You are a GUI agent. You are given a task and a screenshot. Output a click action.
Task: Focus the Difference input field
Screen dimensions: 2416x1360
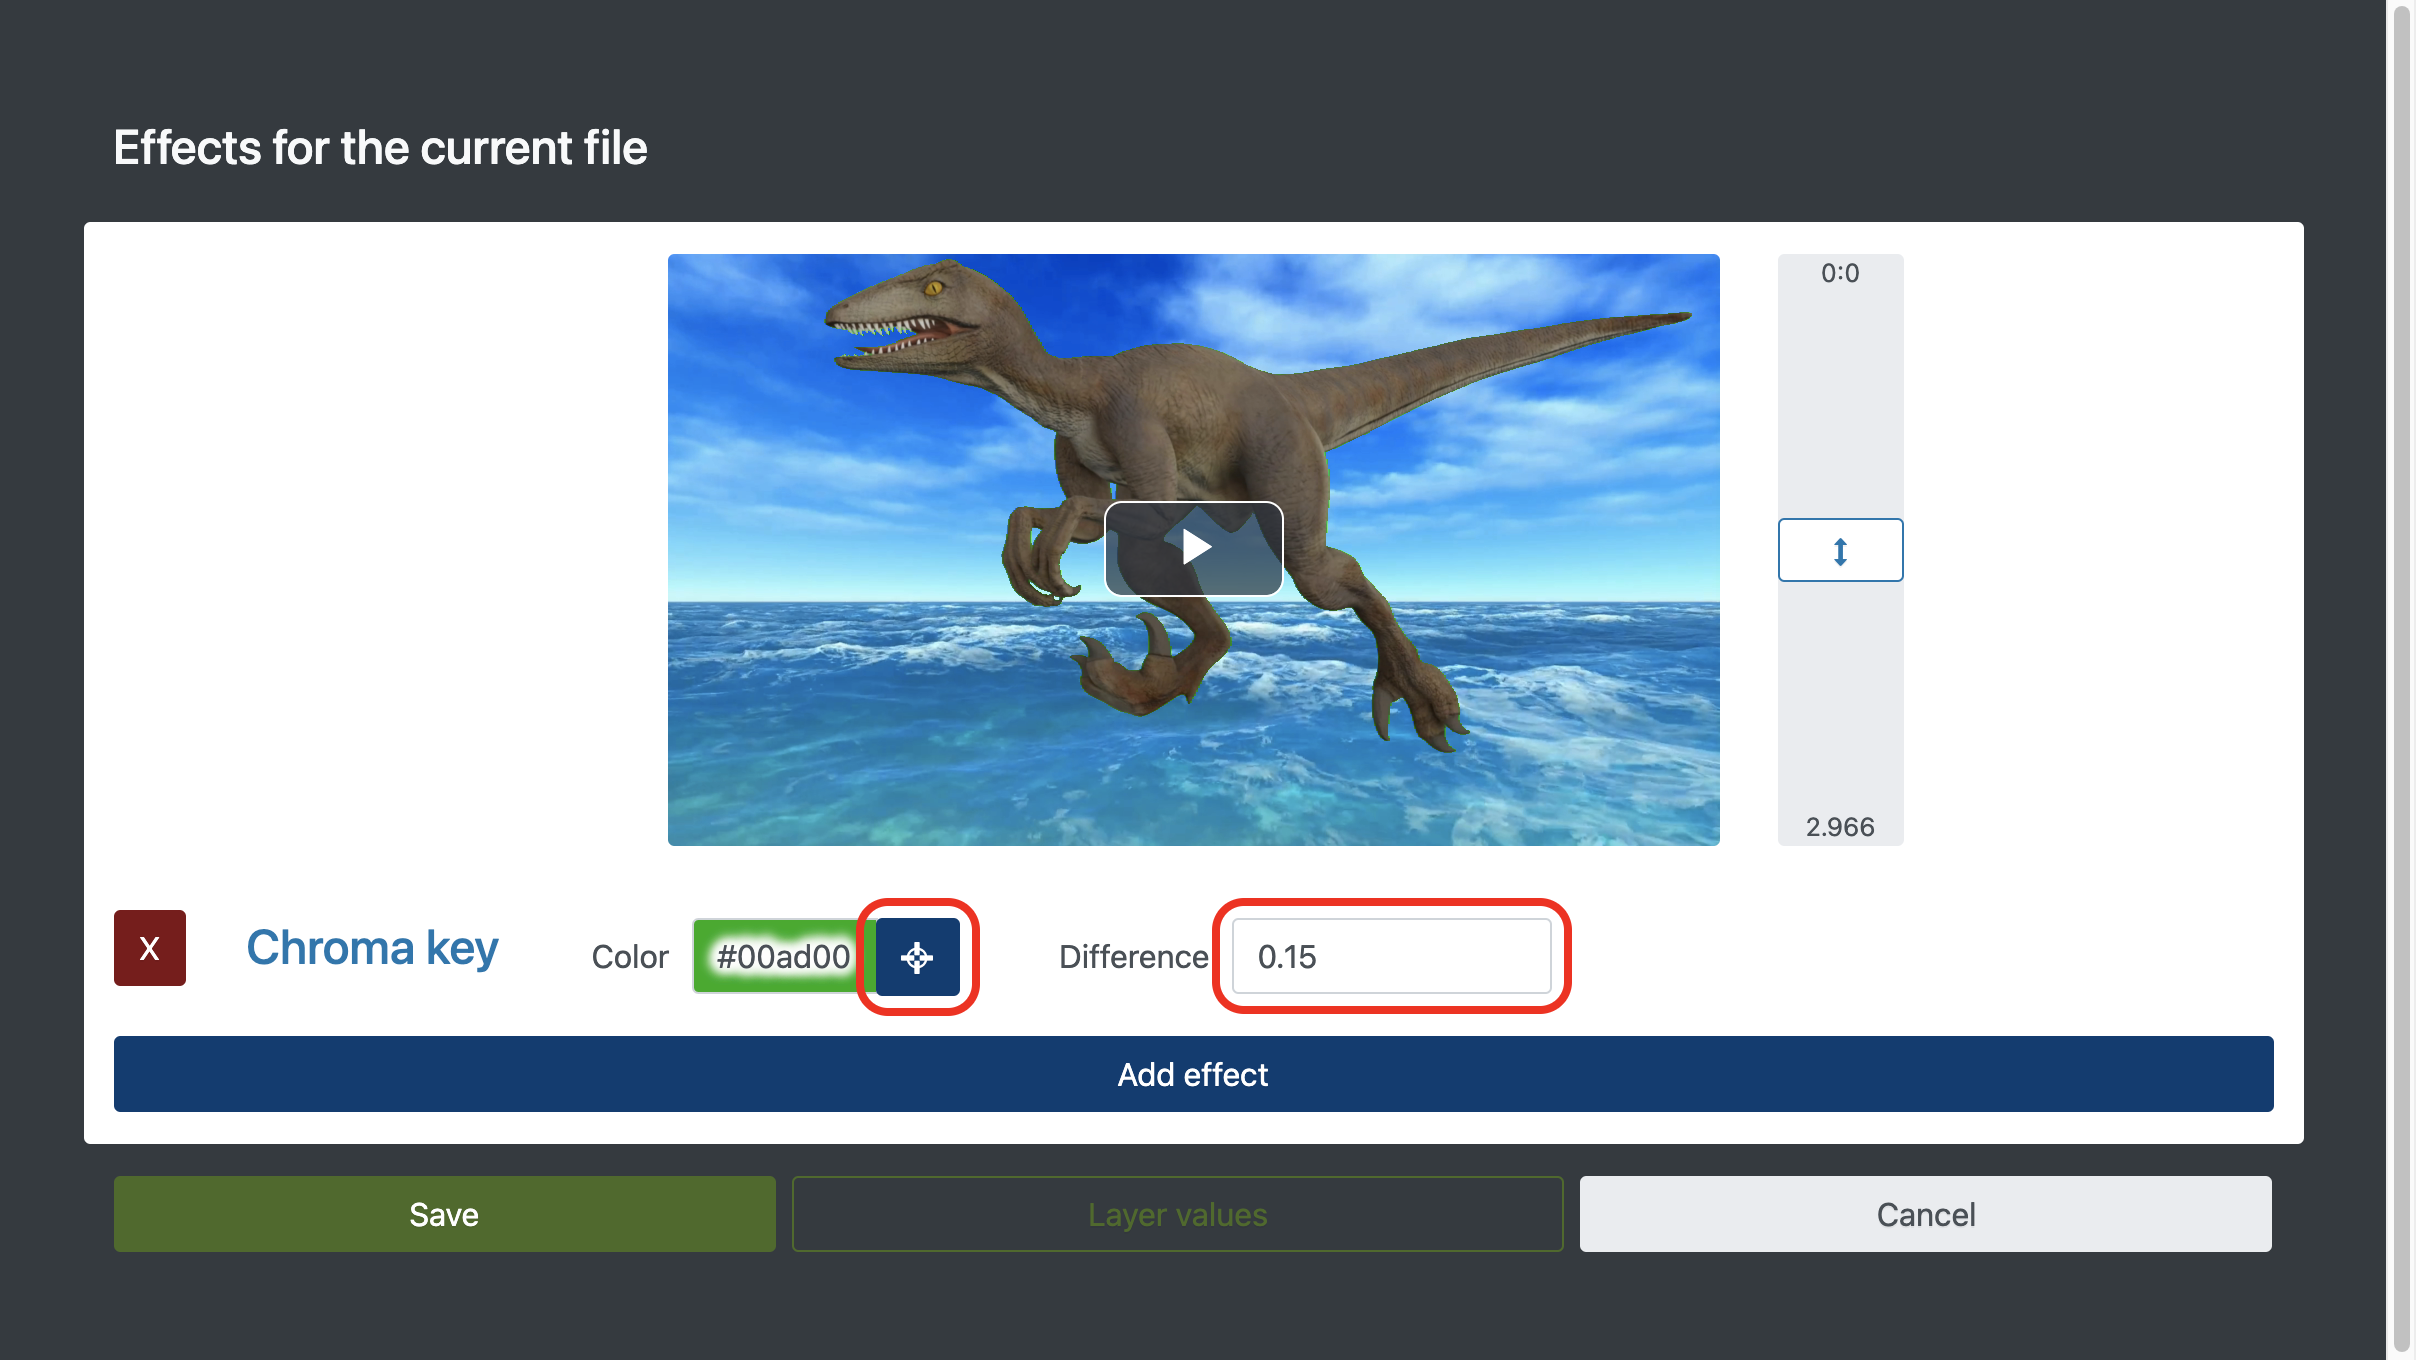(x=1391, y=957)
